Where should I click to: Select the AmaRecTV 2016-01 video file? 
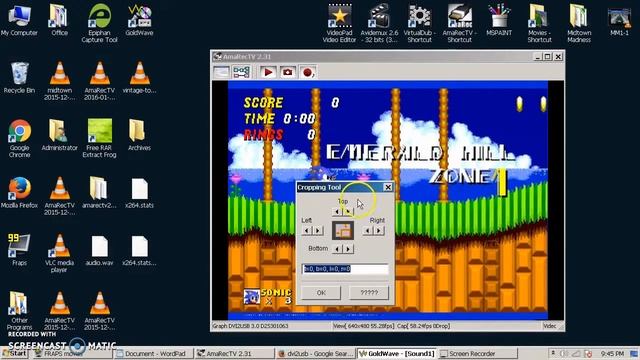coord(99,81)
